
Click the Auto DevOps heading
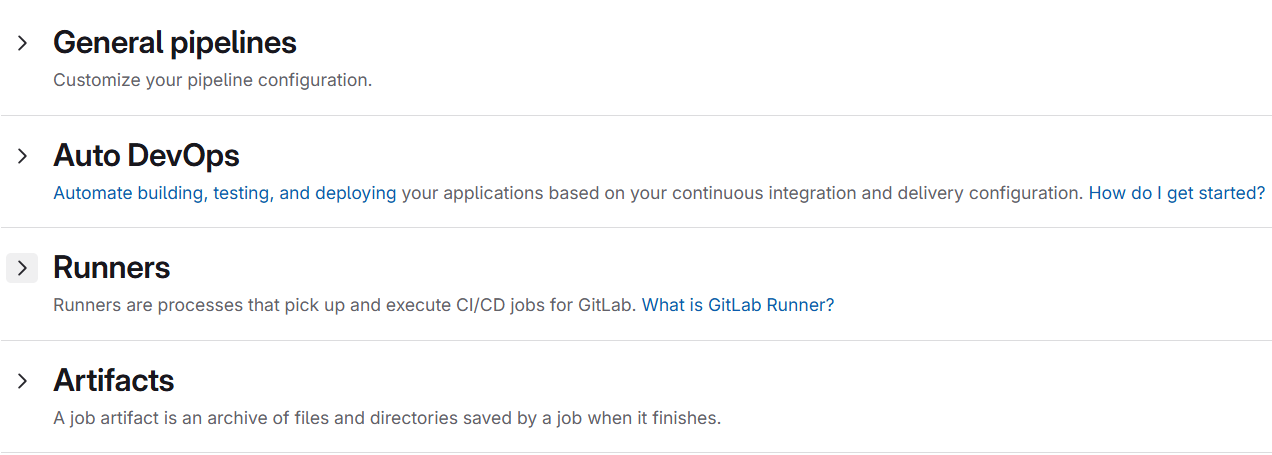146,156
